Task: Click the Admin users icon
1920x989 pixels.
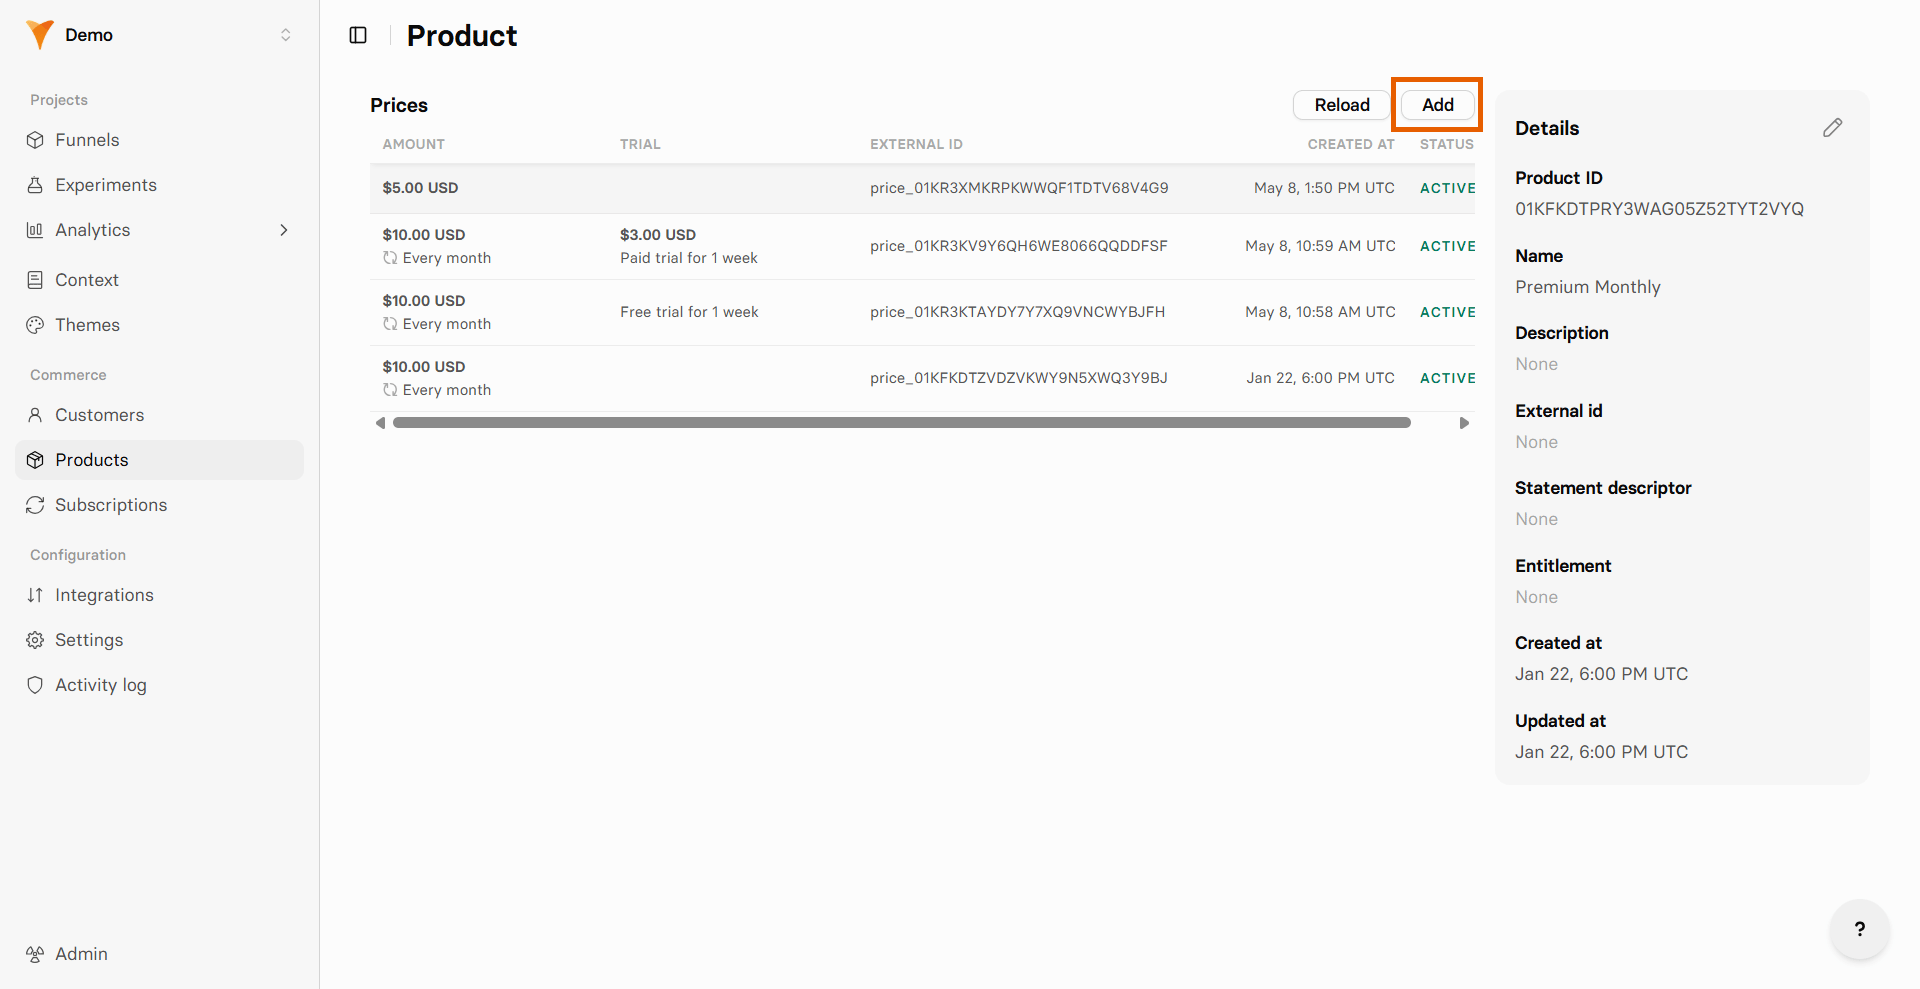Action: click(35, 954)
